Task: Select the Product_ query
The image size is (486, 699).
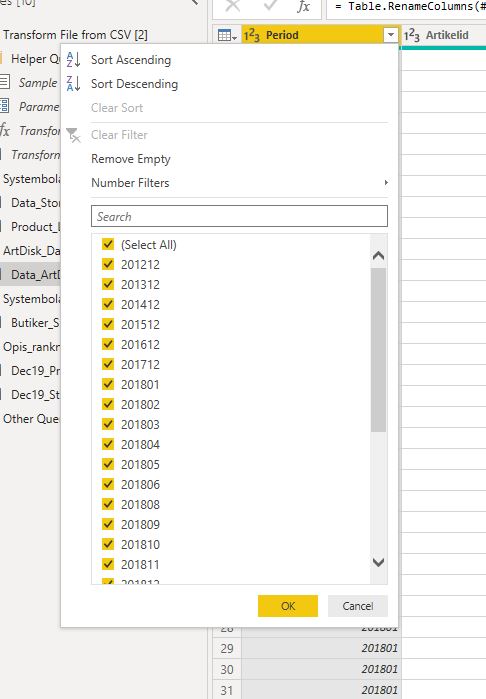Action: [x=35, y=226]
